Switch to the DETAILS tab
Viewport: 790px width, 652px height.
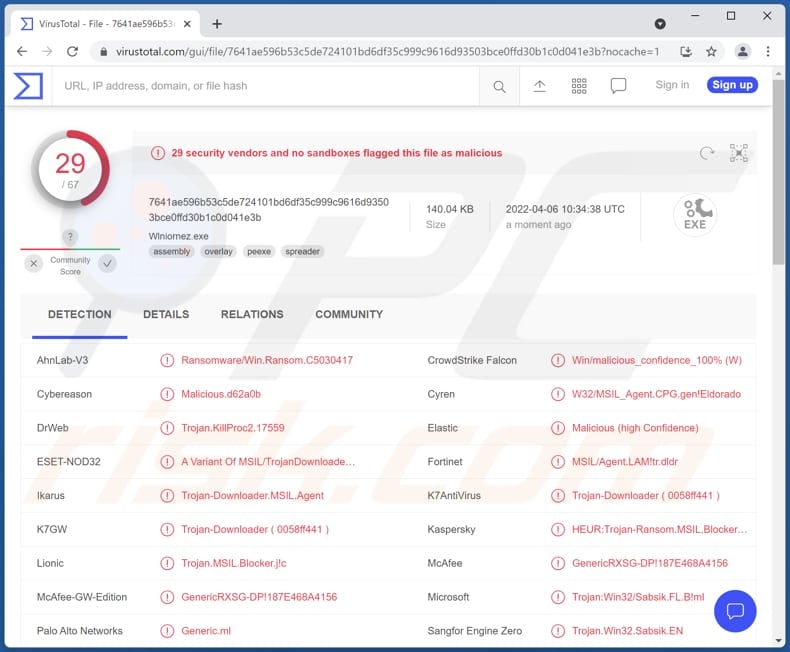click(166, 314)
